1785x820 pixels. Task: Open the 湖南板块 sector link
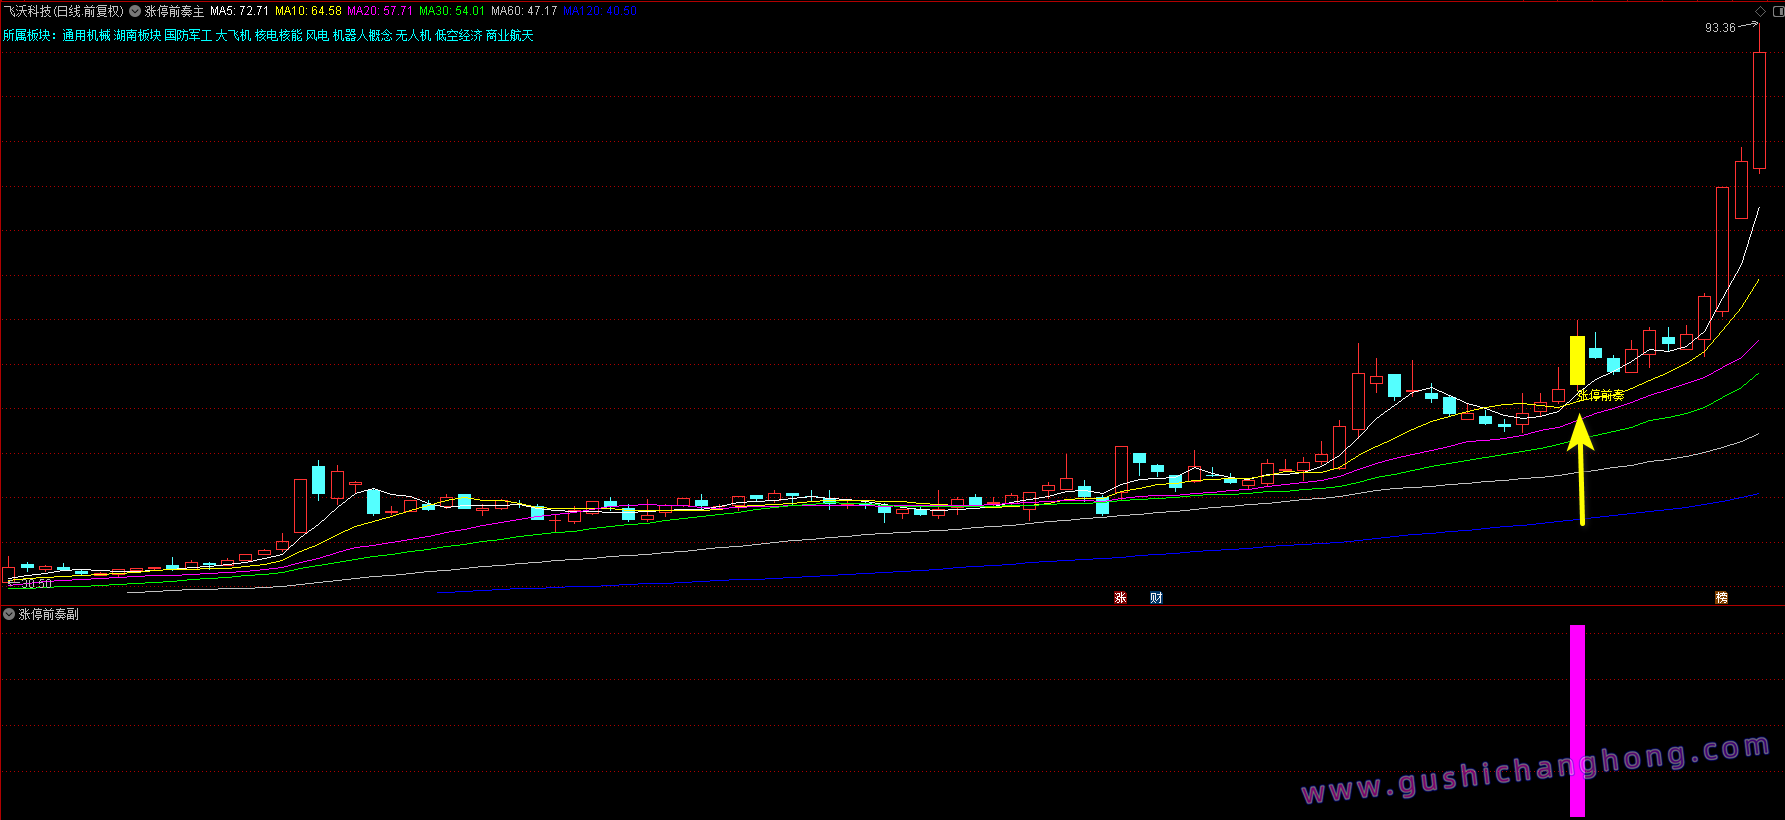(137, 35)
